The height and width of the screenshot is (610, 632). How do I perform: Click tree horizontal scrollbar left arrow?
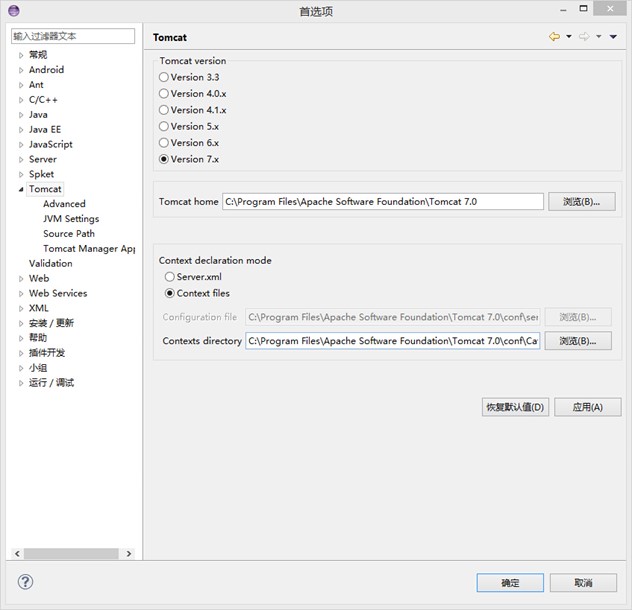click(17, 554)
